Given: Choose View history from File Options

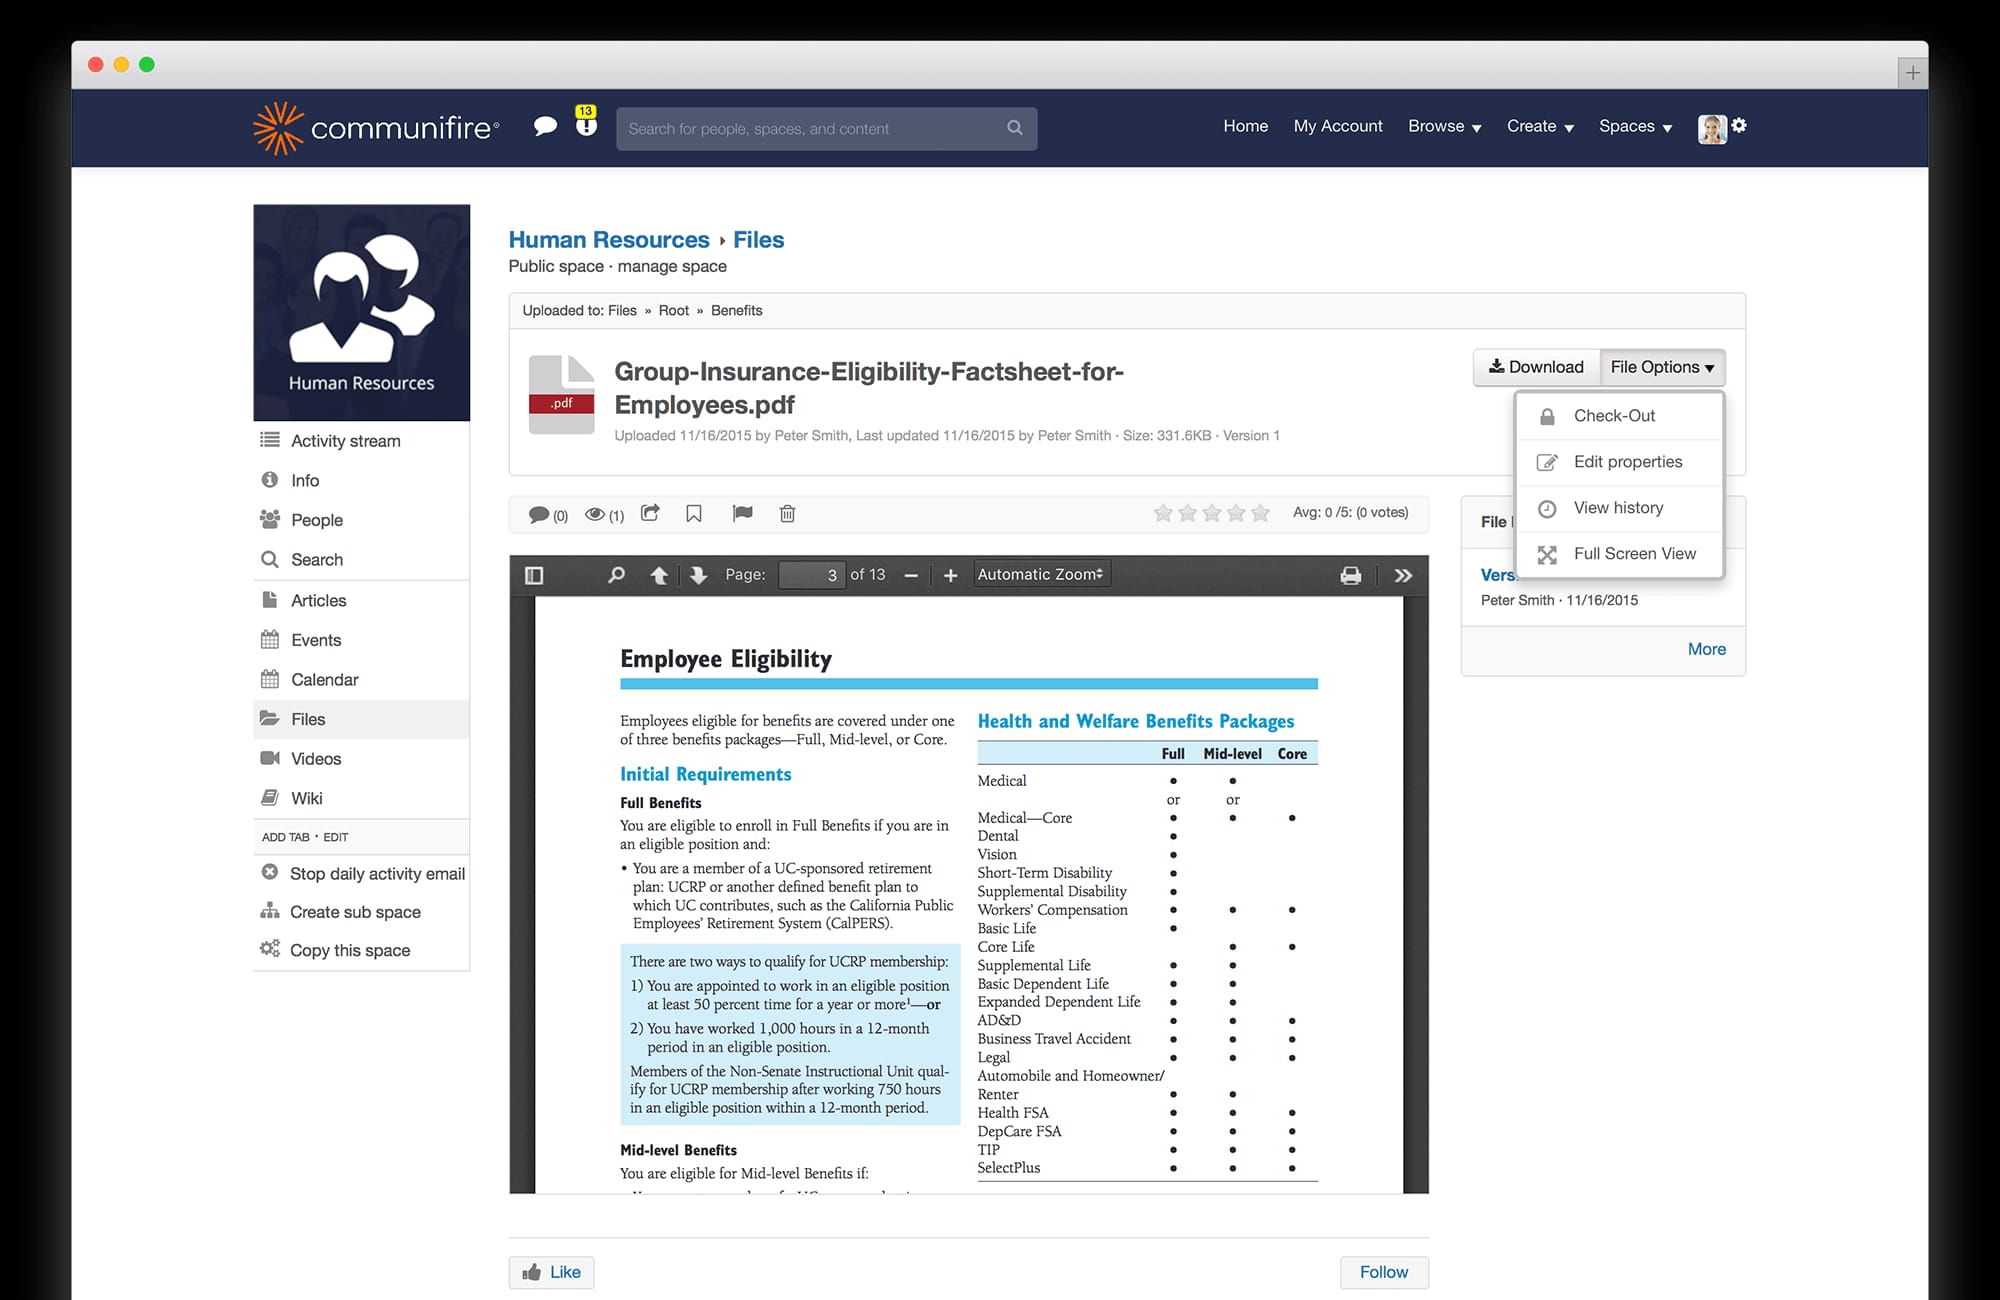Looking at the screenshot, I should tap(1620, 508).
